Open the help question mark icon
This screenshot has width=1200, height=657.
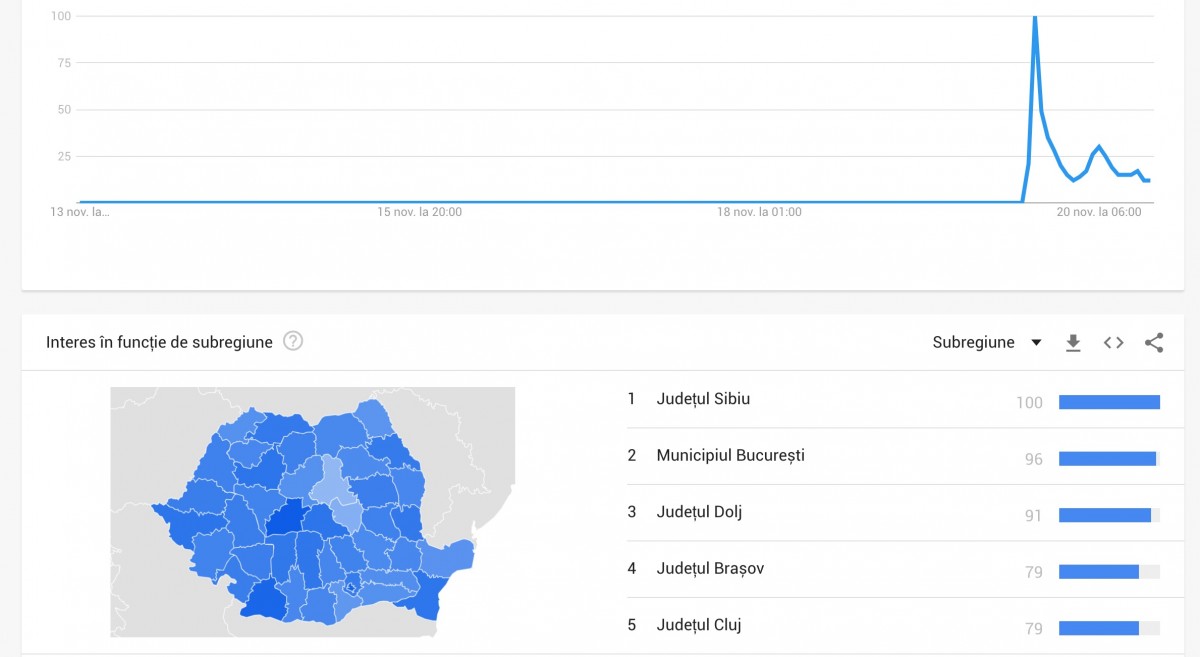(293, 342)
